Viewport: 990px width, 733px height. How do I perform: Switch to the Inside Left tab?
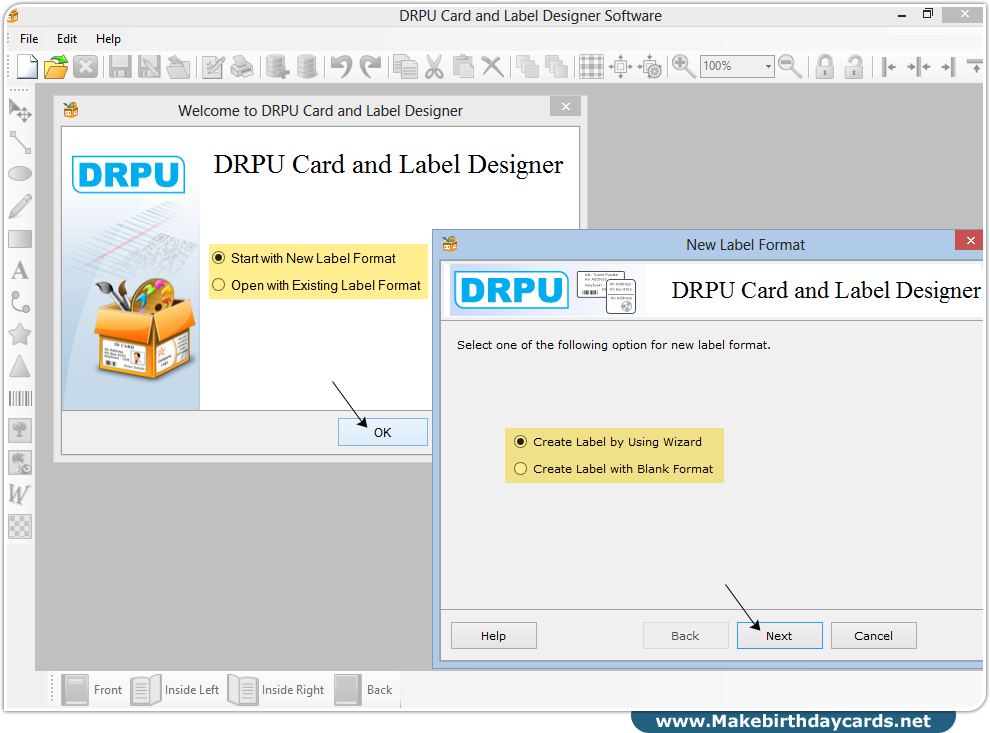coord(175,689)
